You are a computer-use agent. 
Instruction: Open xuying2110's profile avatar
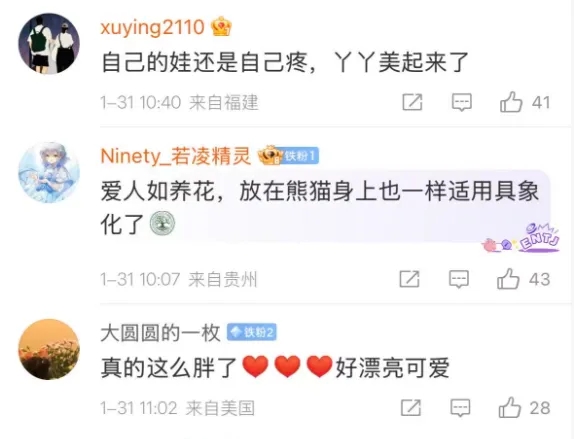coord(49,44)
